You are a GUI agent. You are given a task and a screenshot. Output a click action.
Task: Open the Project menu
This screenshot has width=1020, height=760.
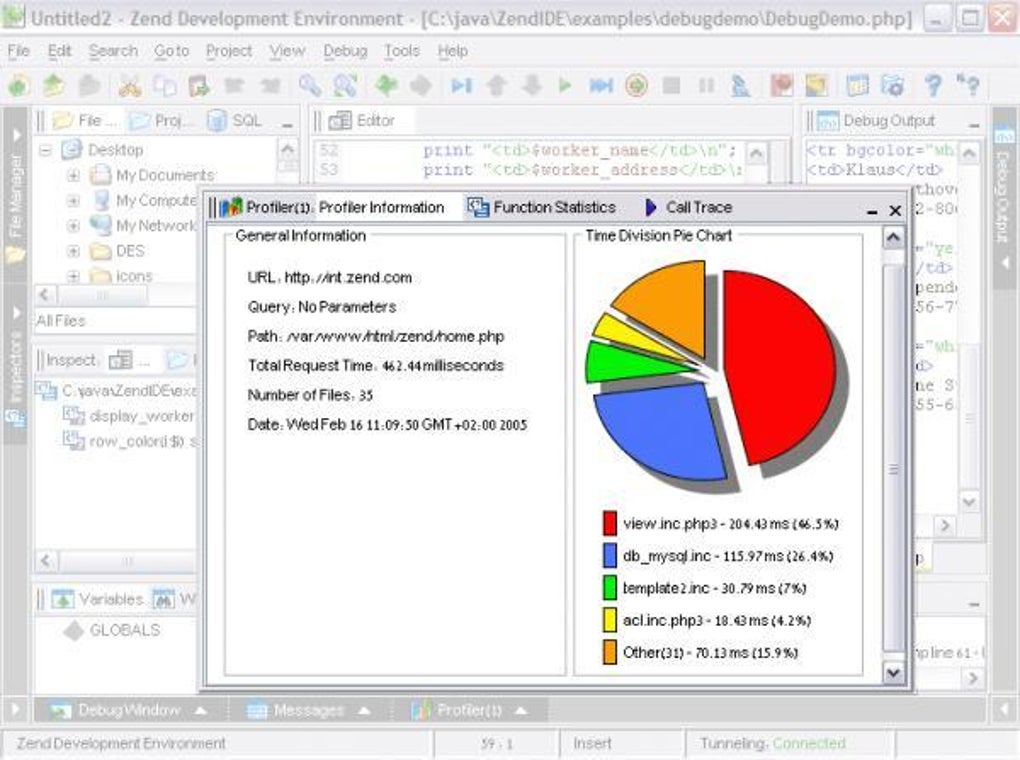[x=229, y=51]
